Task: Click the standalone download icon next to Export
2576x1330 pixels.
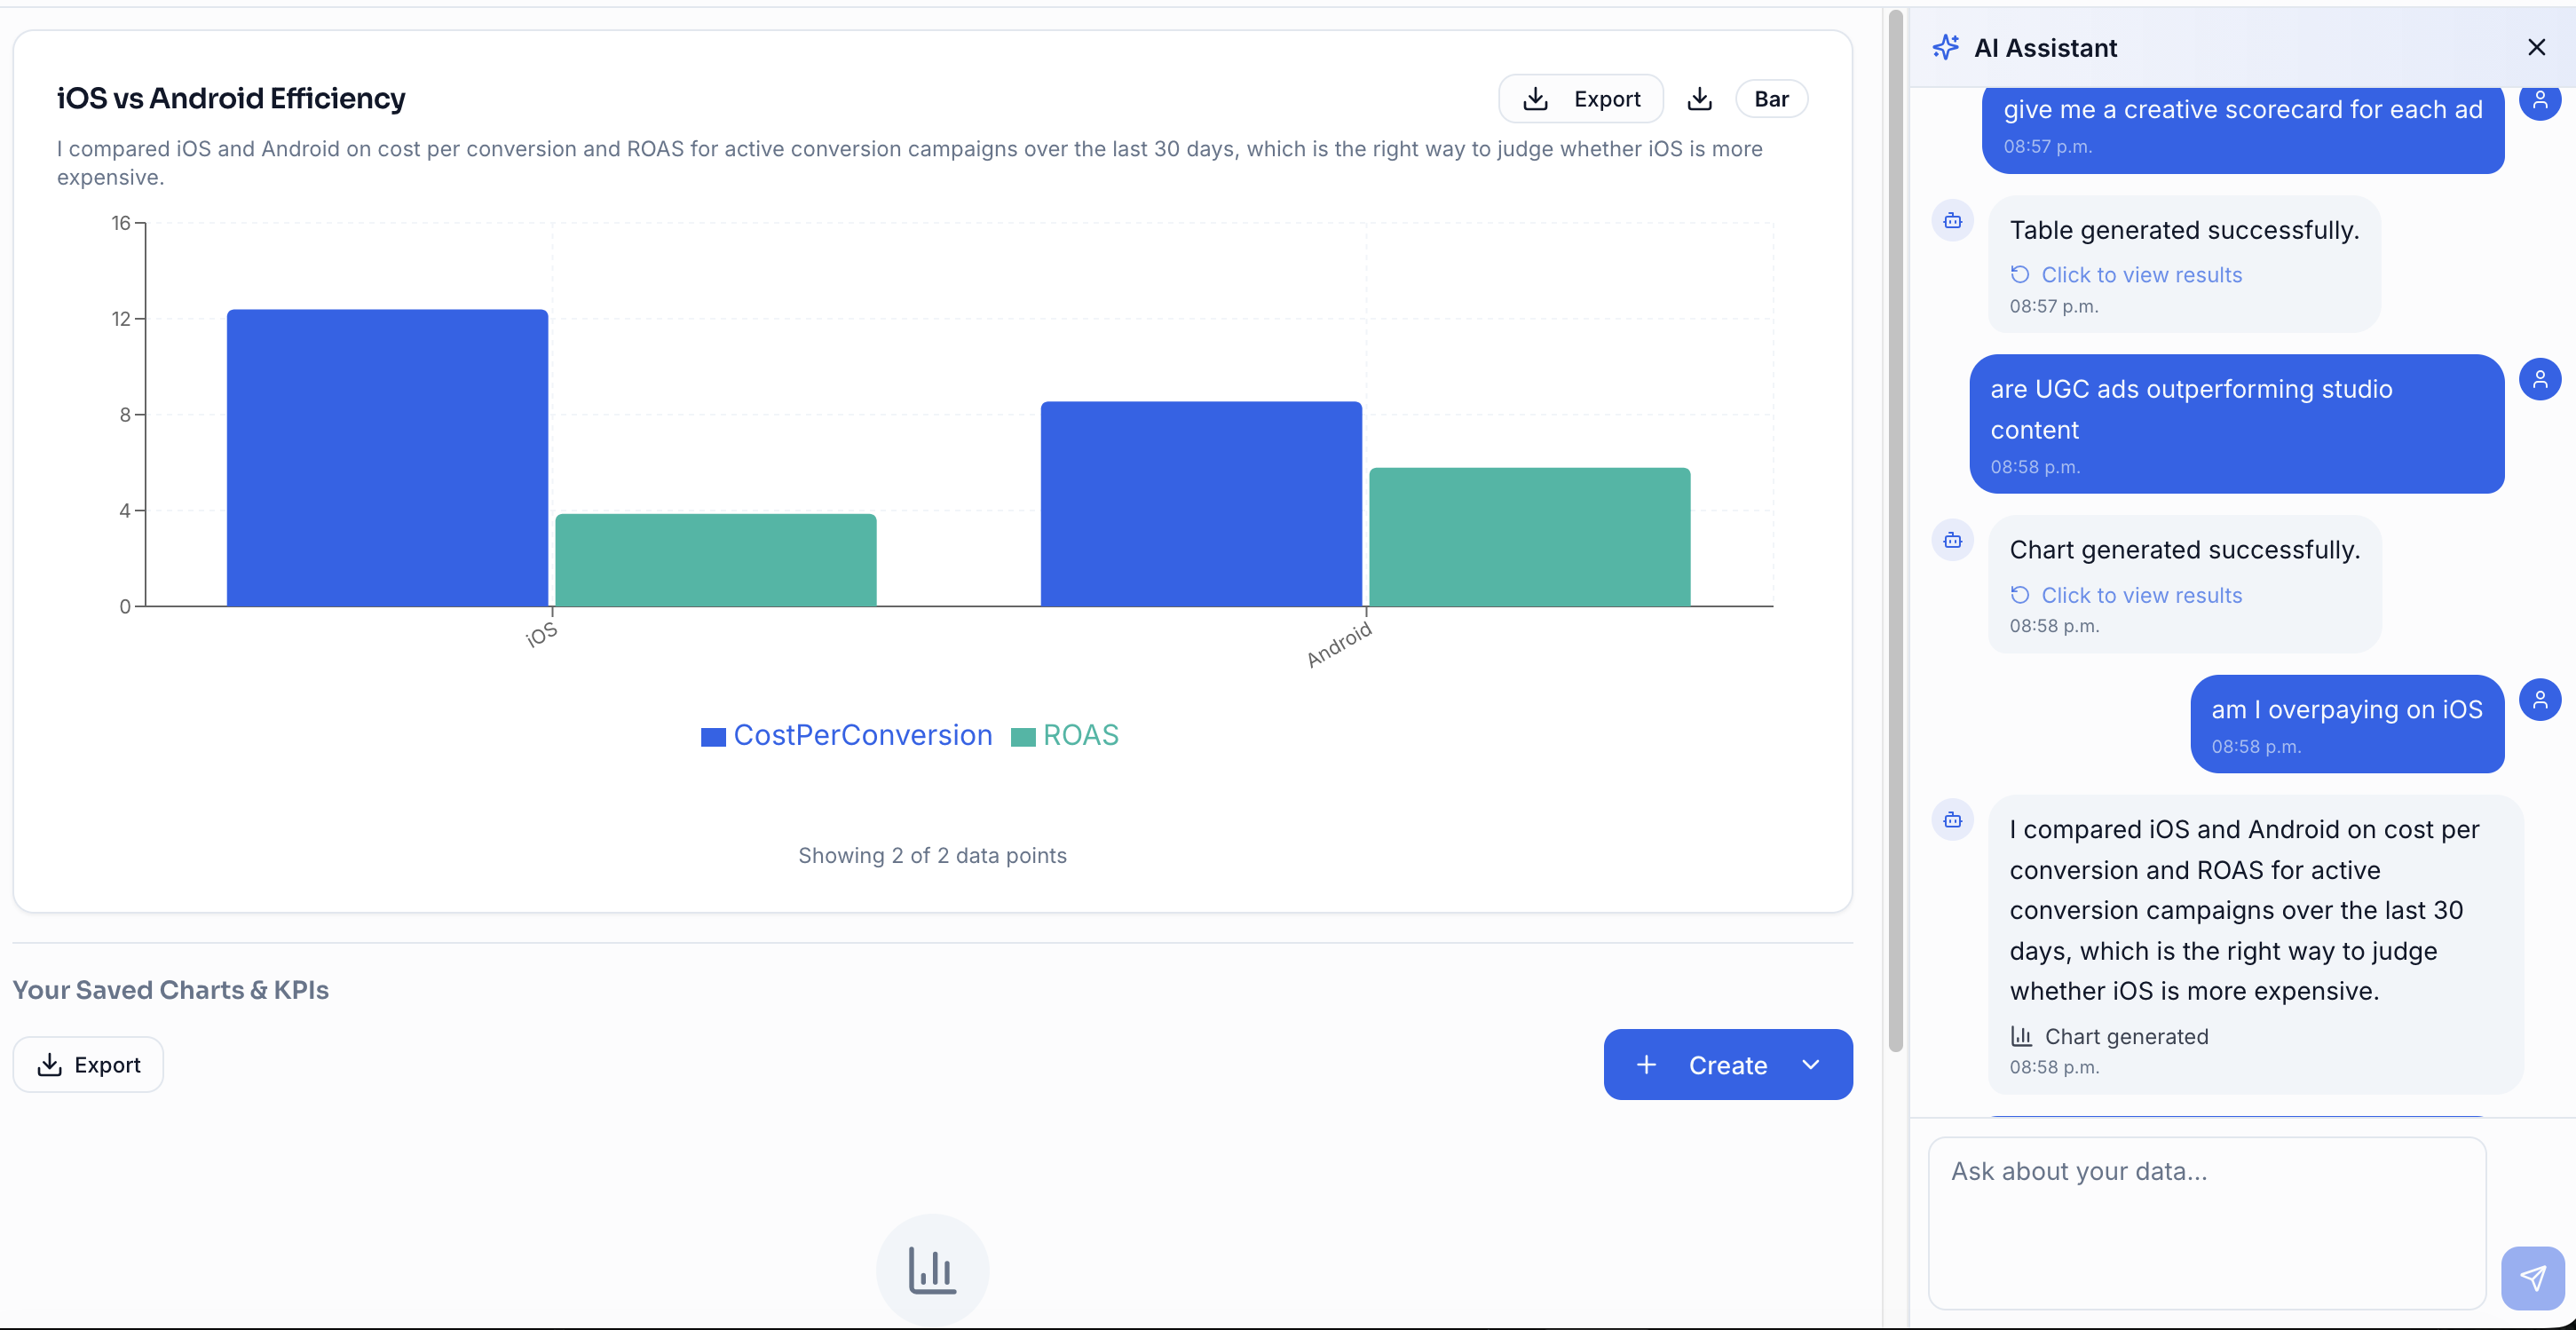Action: click(1700, 98)
